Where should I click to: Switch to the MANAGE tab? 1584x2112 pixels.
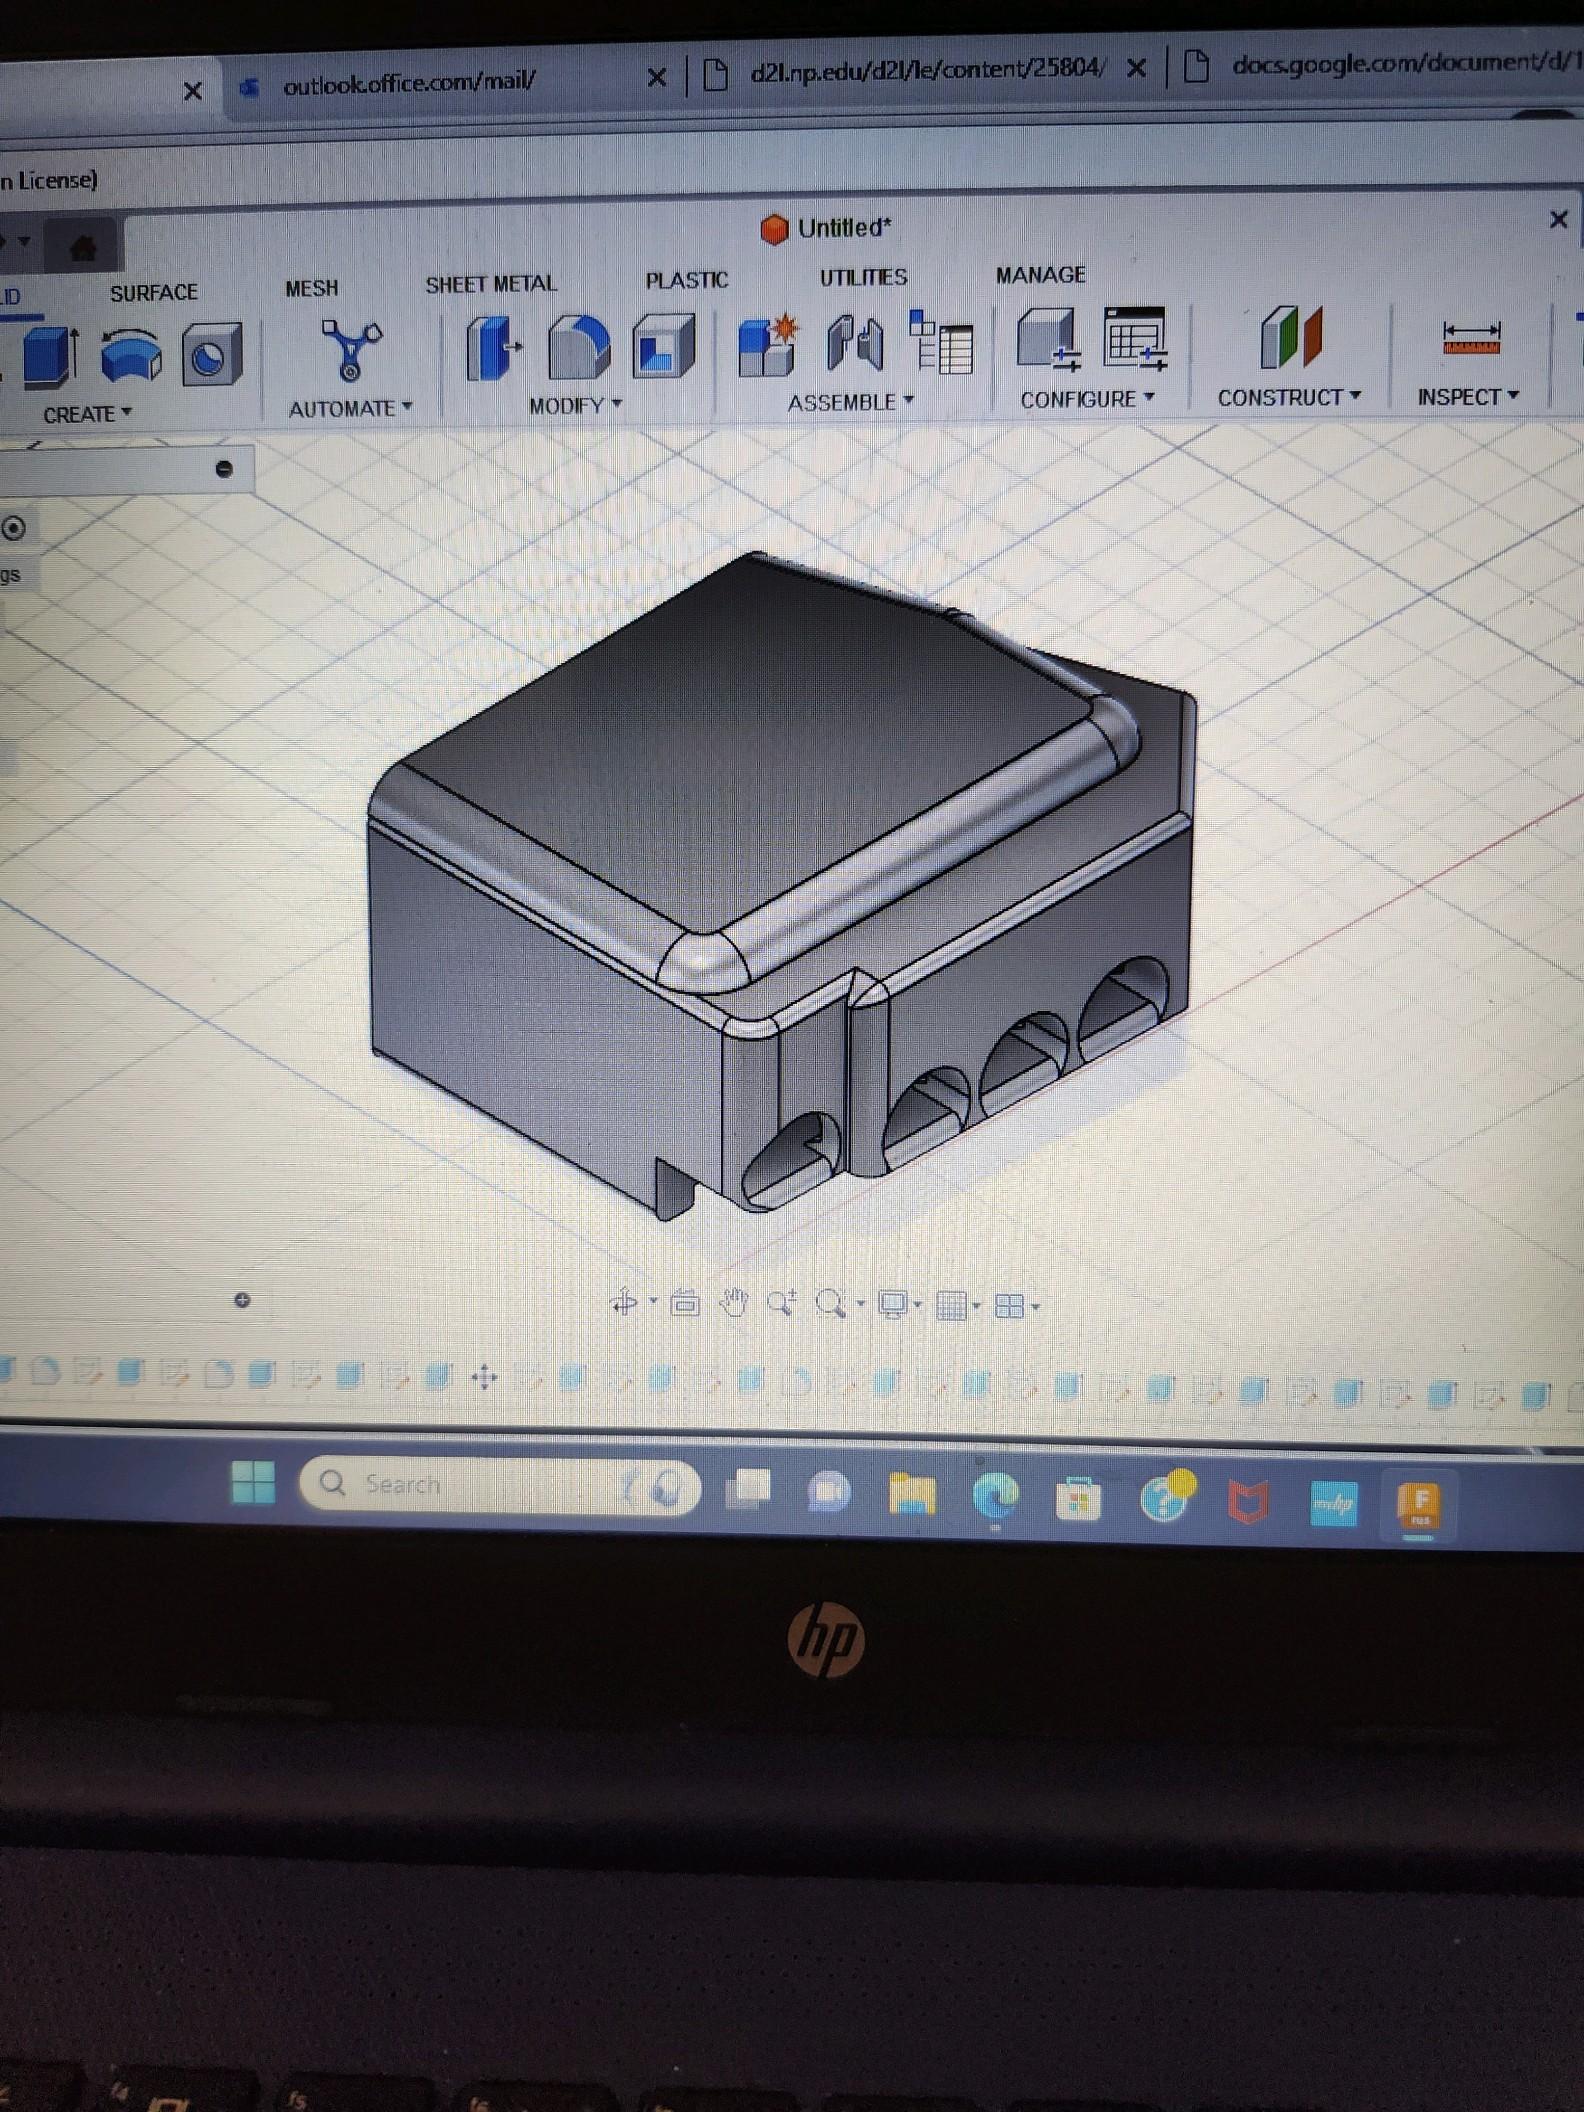(1040, 274)
